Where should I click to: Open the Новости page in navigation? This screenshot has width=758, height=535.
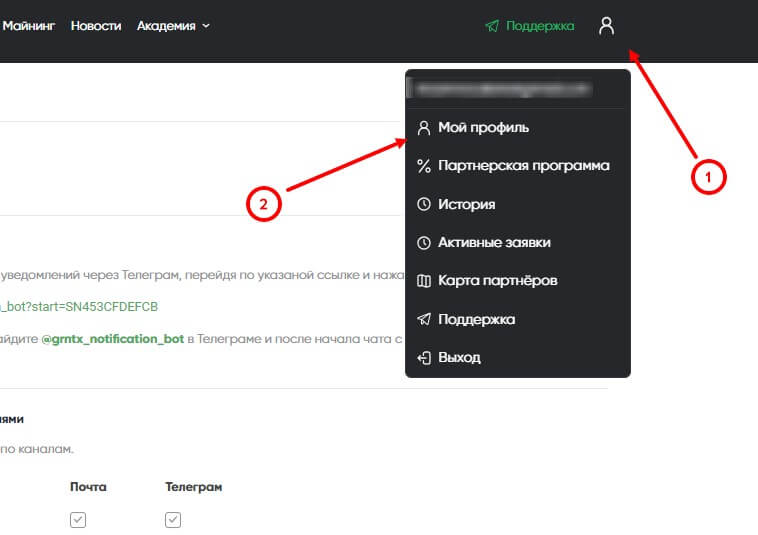click(x=96, y=26)
